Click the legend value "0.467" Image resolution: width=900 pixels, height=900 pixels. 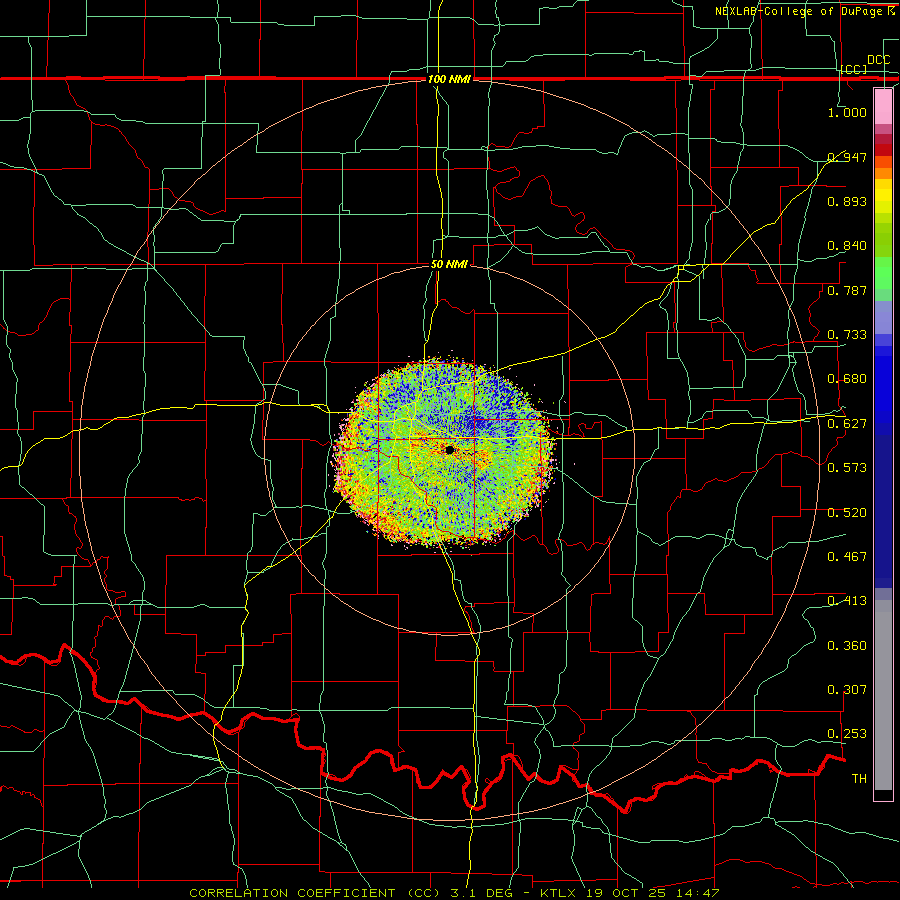[x=847, y=556]
